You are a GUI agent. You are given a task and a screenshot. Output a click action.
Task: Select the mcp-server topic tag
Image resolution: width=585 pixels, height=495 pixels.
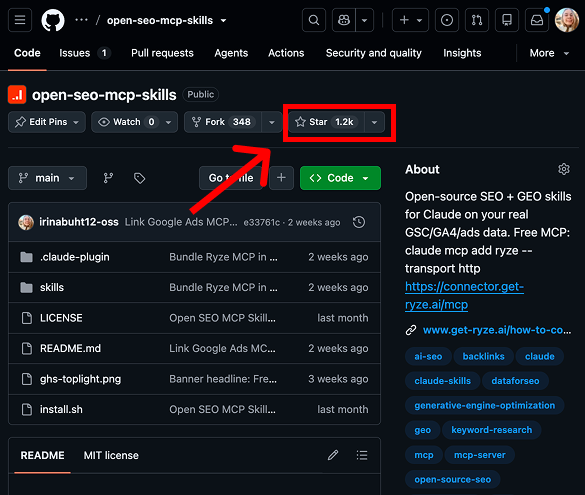[x=480, y=455]
